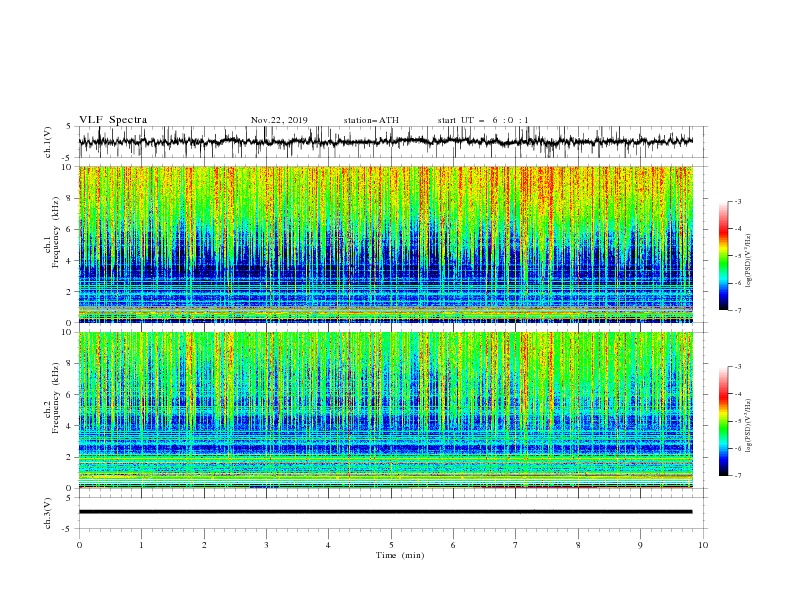Click the ch.2 "Frequency (kHz)" axis title

pyautogui.click(x=56, y=398)
